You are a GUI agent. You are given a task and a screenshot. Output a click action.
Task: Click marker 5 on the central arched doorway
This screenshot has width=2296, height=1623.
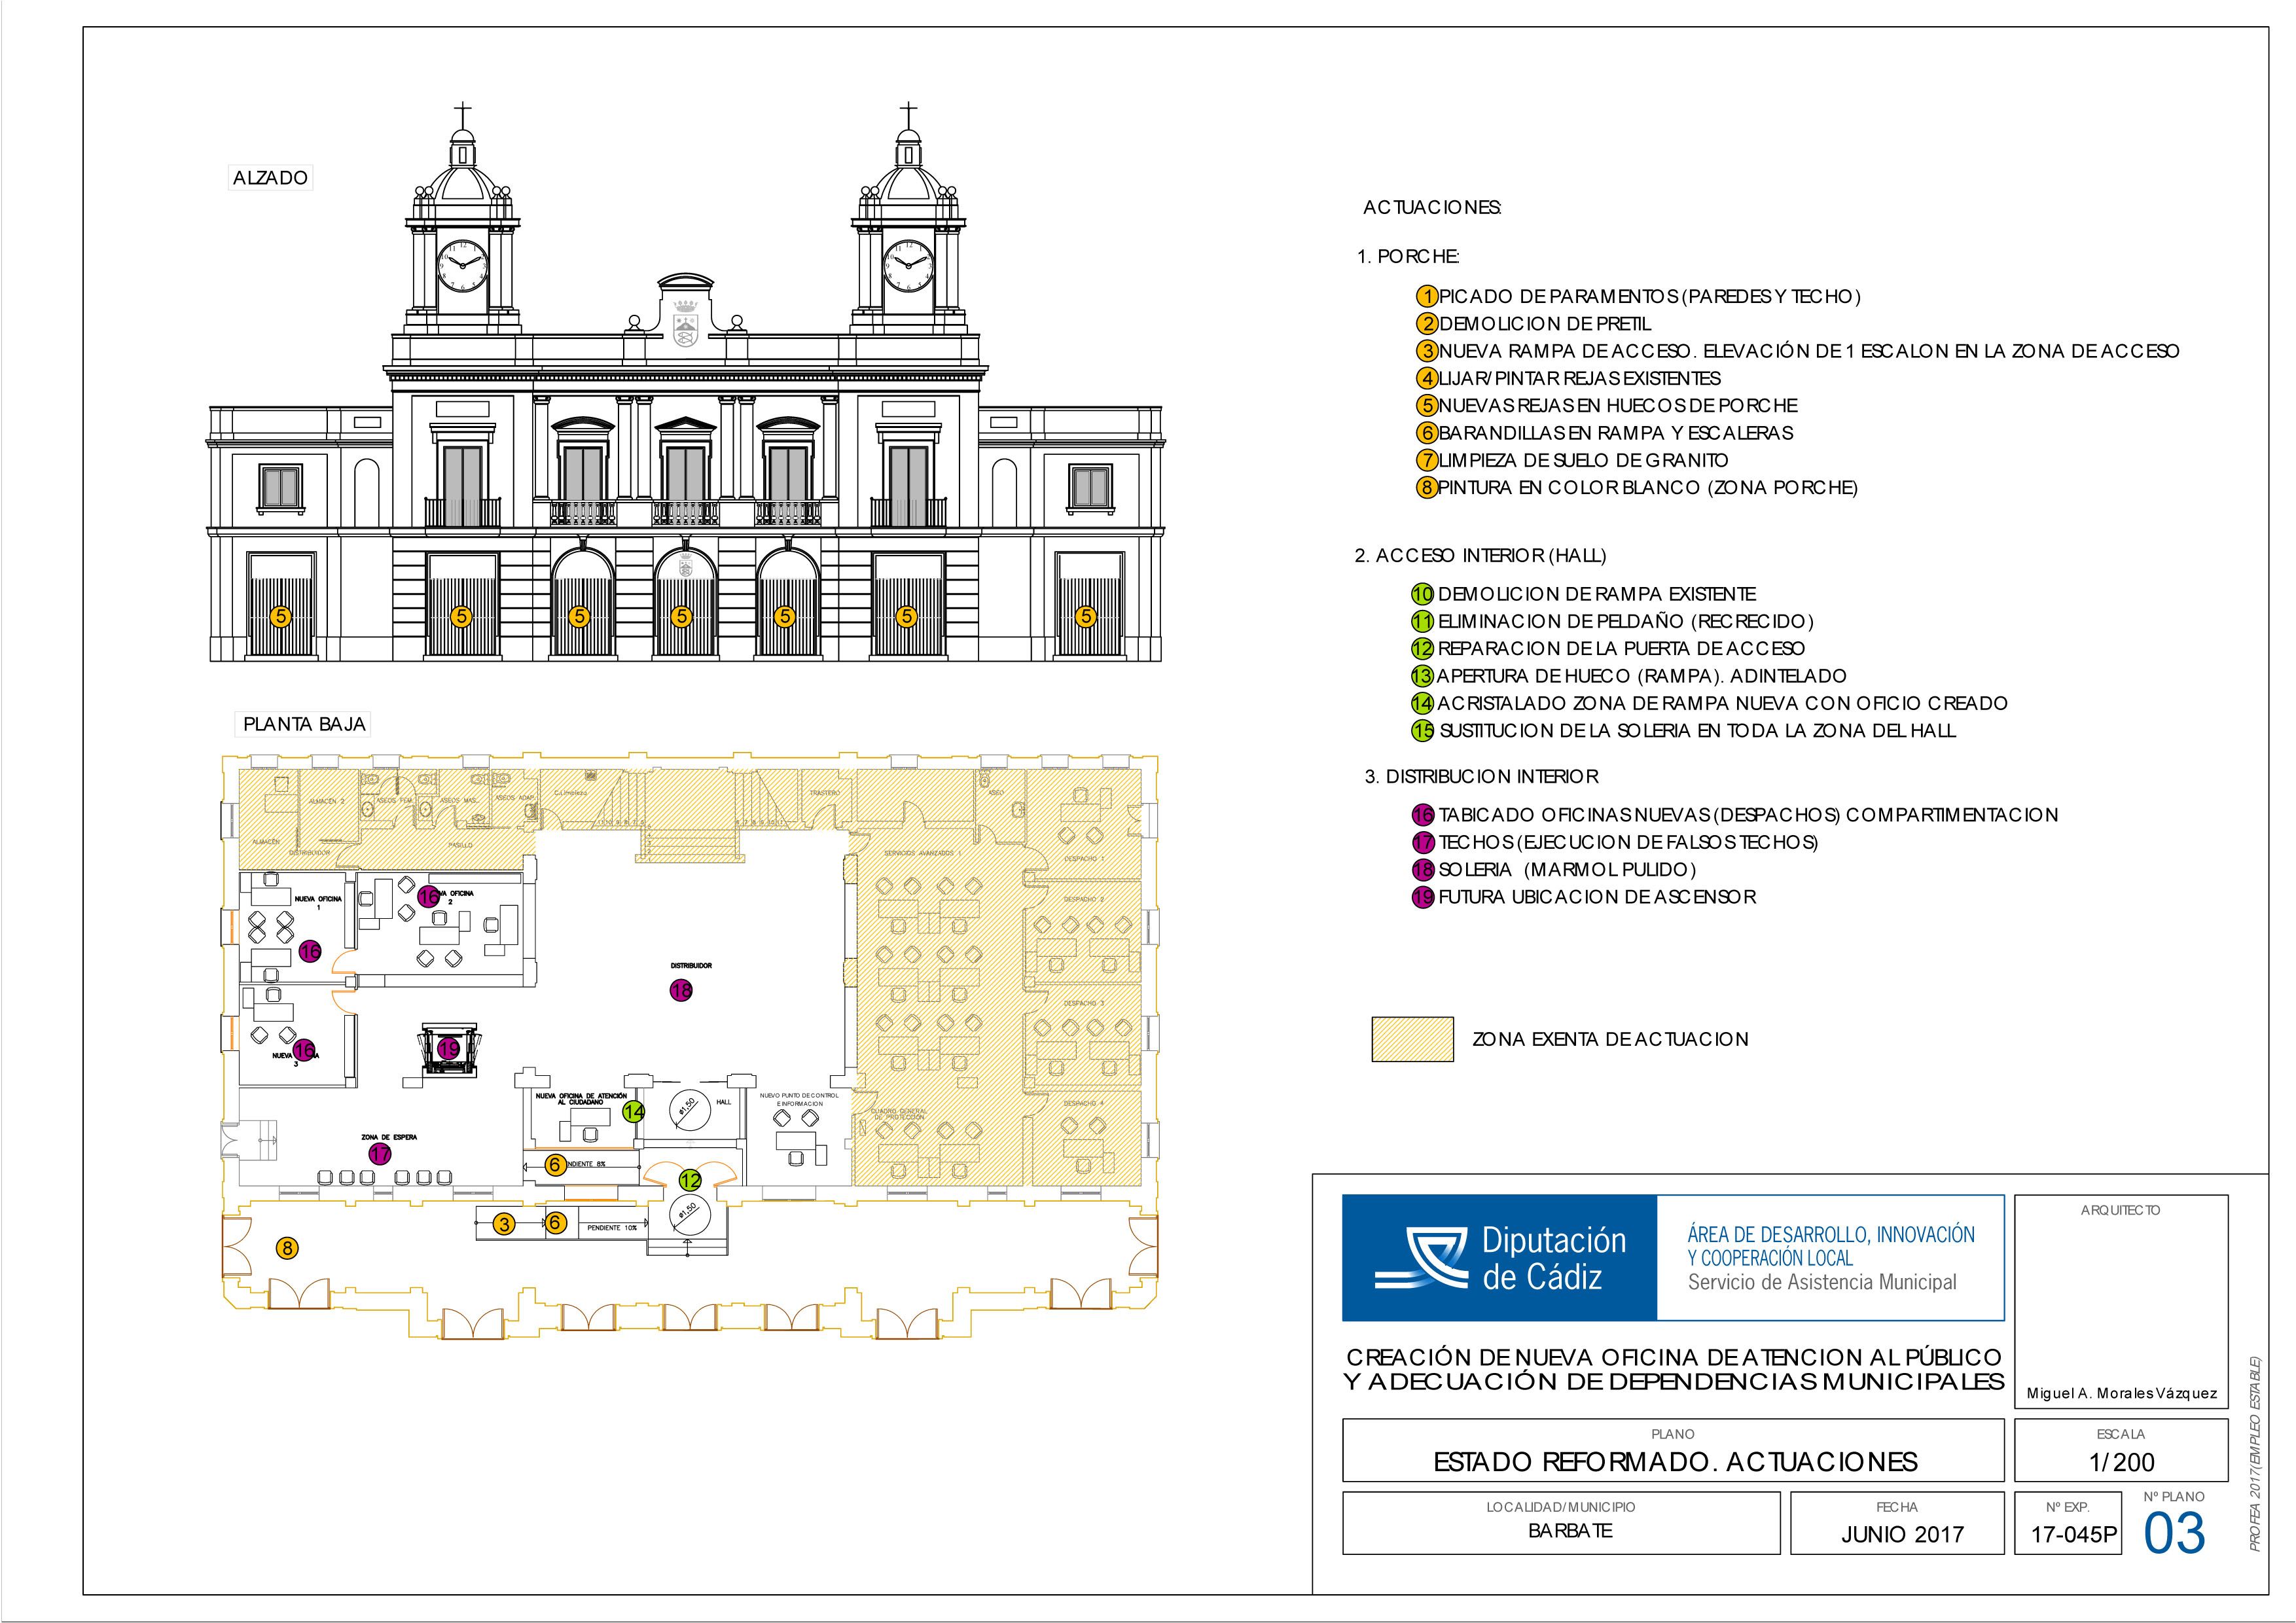coord(681,616)
